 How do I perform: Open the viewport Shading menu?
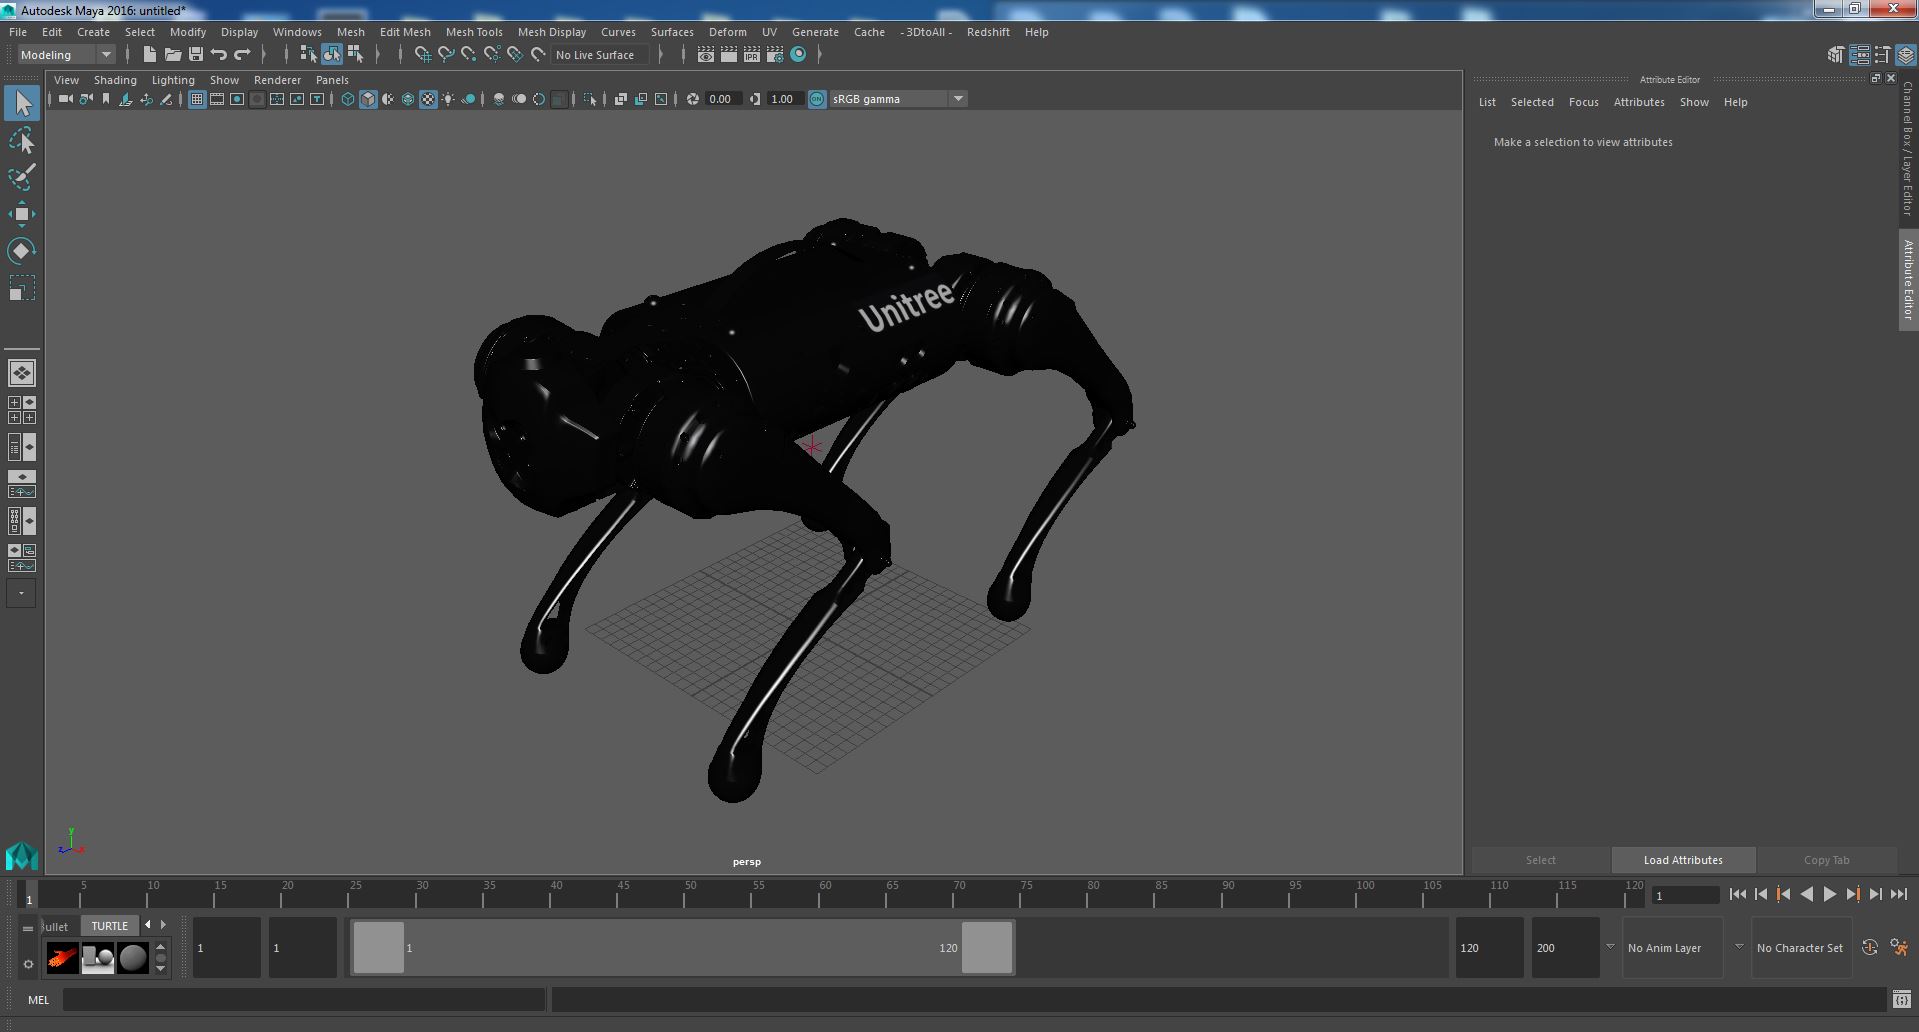click(x=115, y=80)
